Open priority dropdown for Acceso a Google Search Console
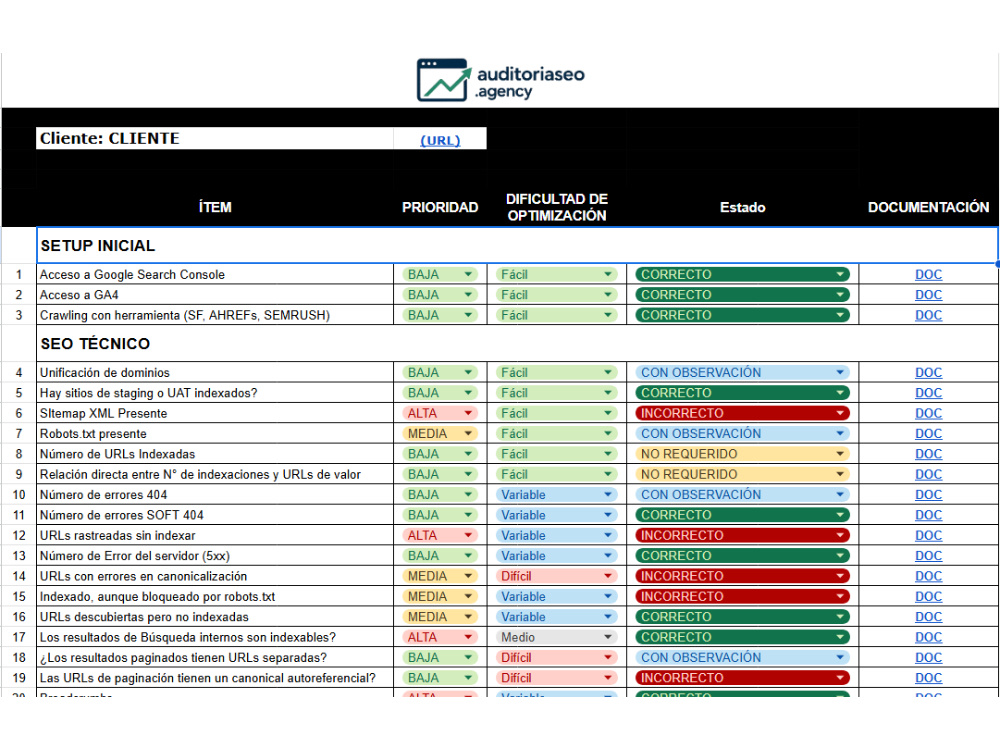This screenshot has width=1000, height=750. (440, 274)
